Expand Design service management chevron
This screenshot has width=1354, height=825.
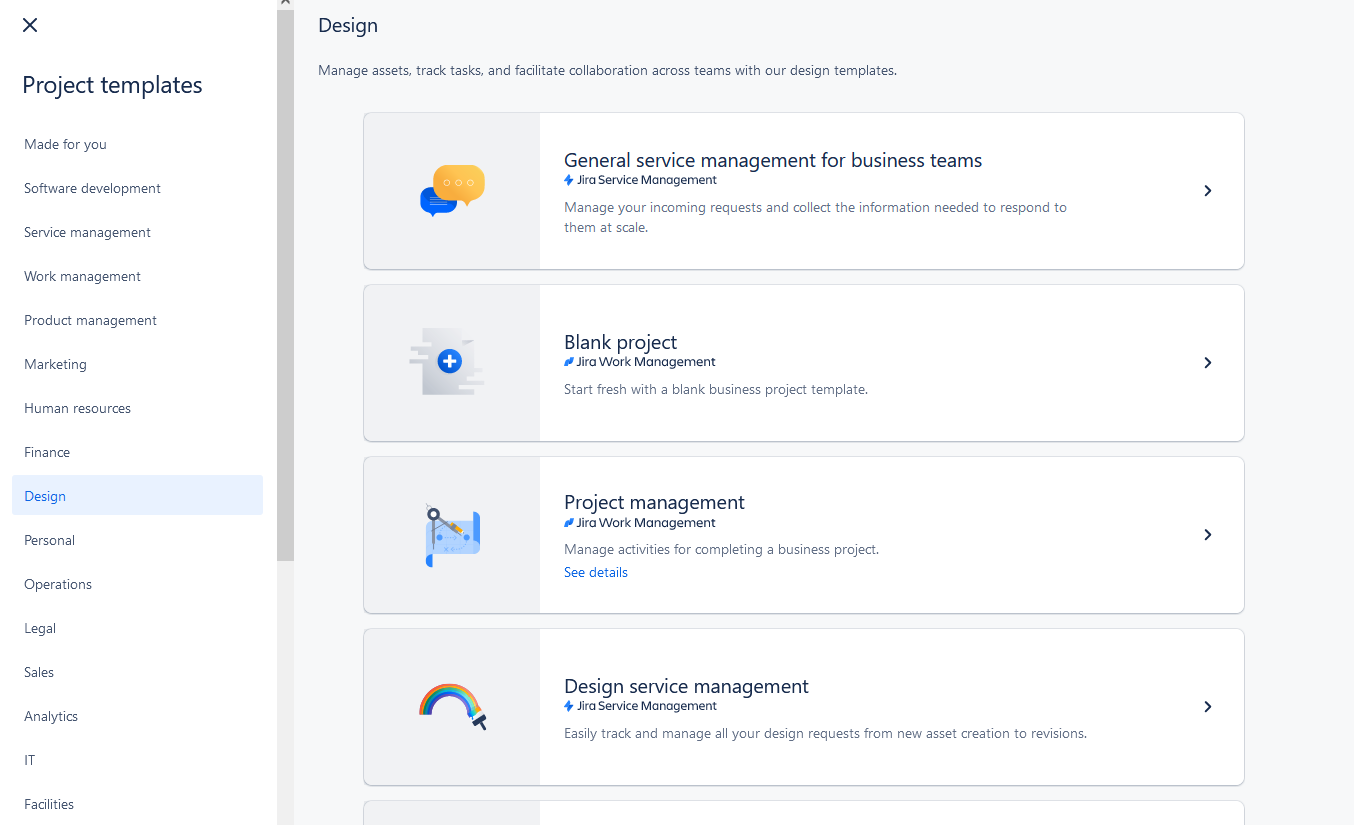[x=1208, y=707]
